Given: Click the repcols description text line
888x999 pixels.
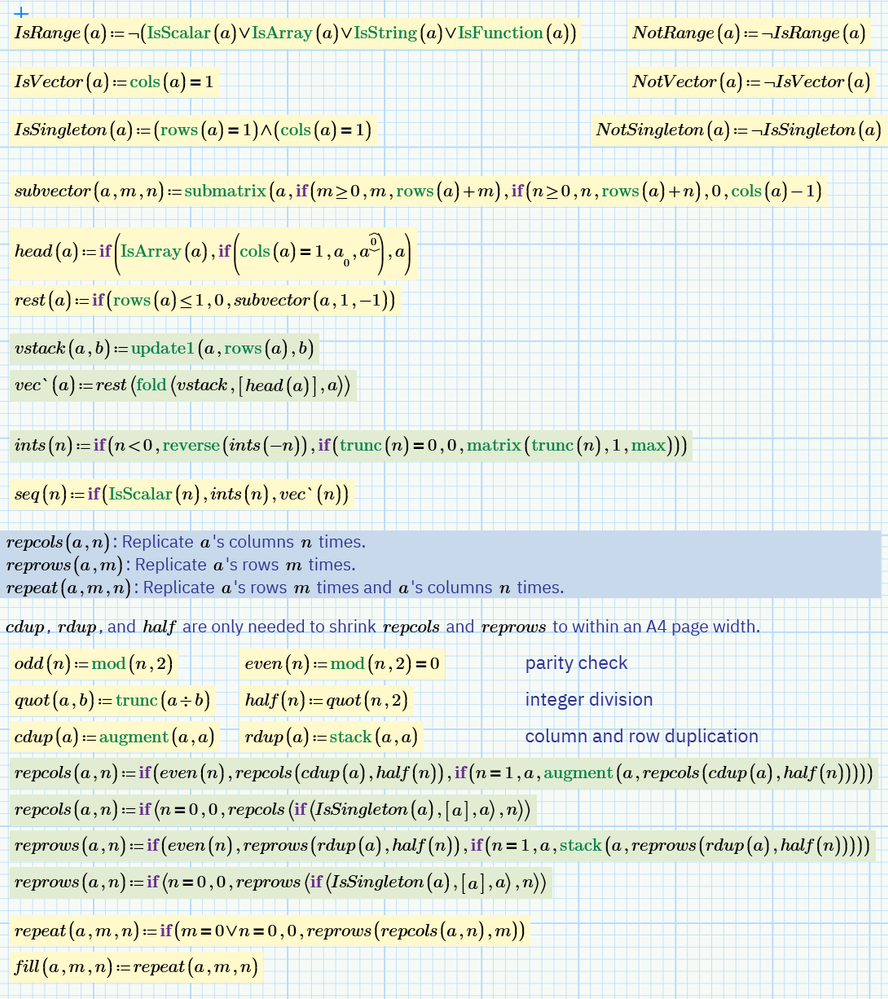Looking at the screenshot, I should click(x=186, y=542).
